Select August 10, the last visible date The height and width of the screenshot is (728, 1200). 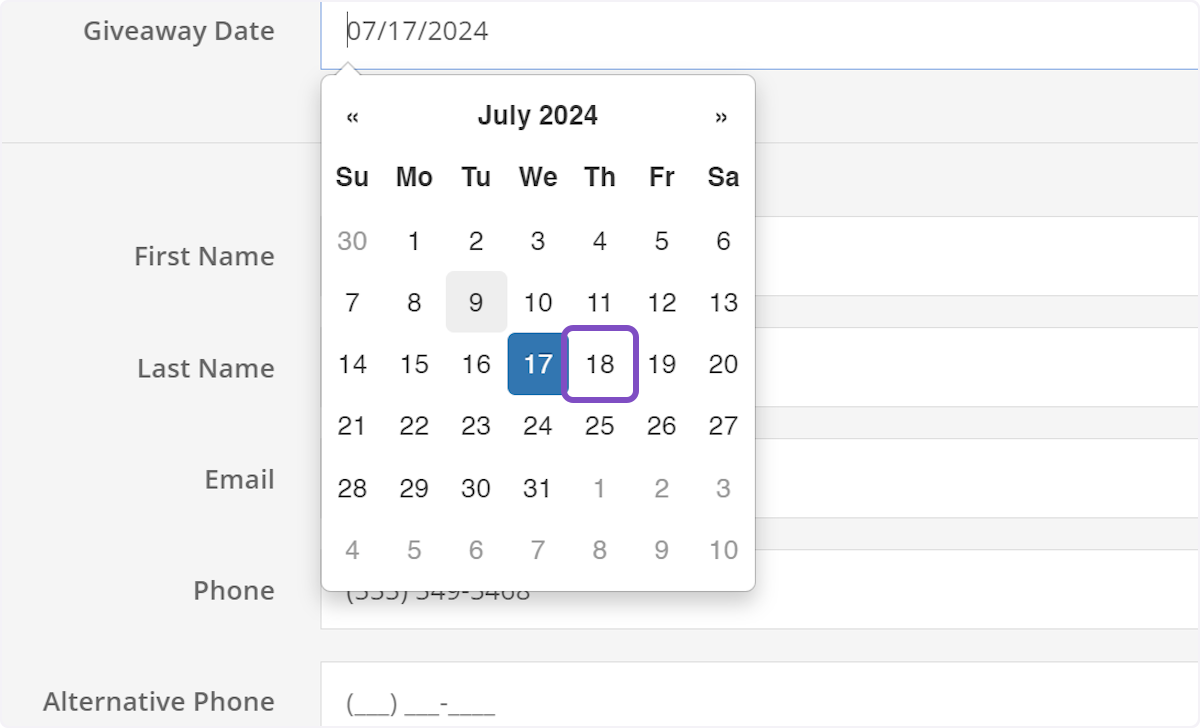(x=722, y=549)
